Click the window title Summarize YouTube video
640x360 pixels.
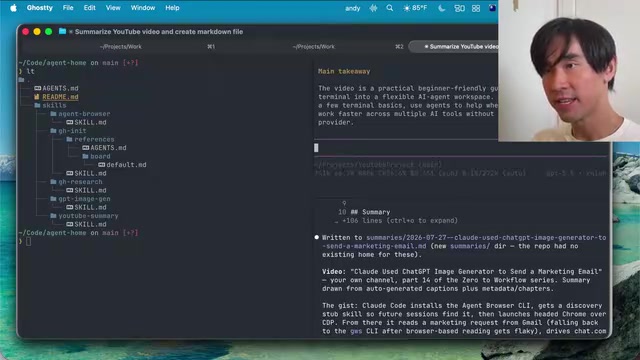click(159, 31)
